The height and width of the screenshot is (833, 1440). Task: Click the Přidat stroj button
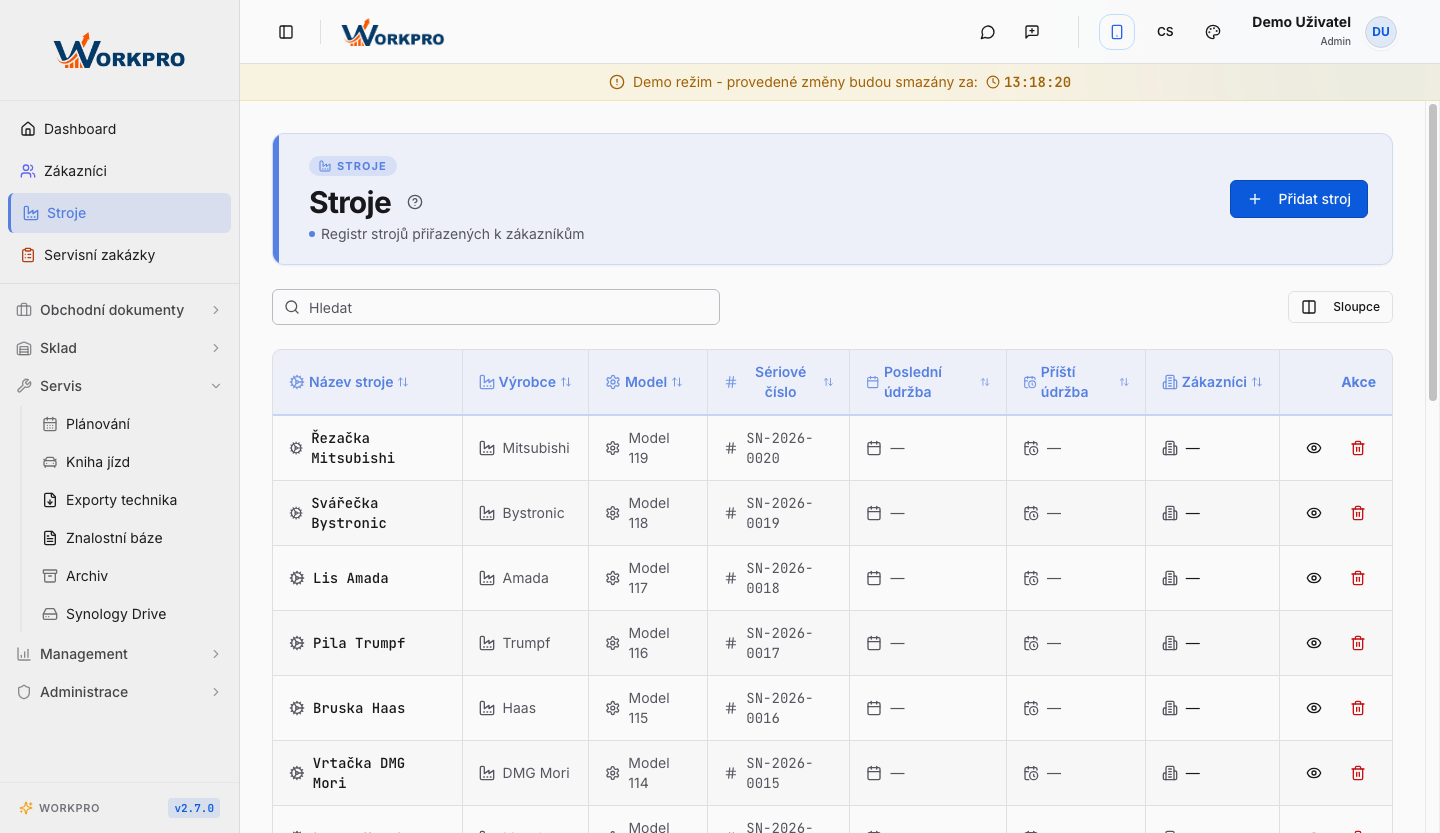1298,199
